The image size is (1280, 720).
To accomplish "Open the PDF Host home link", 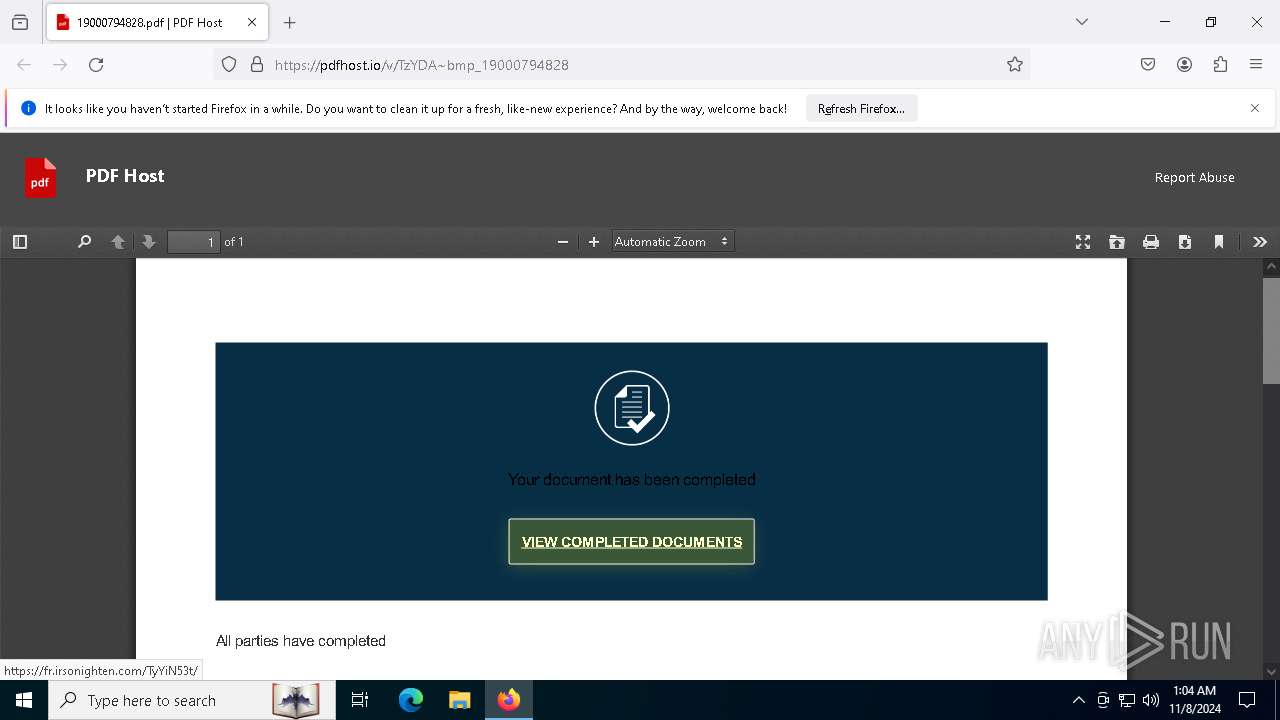I will pos(125,176).
